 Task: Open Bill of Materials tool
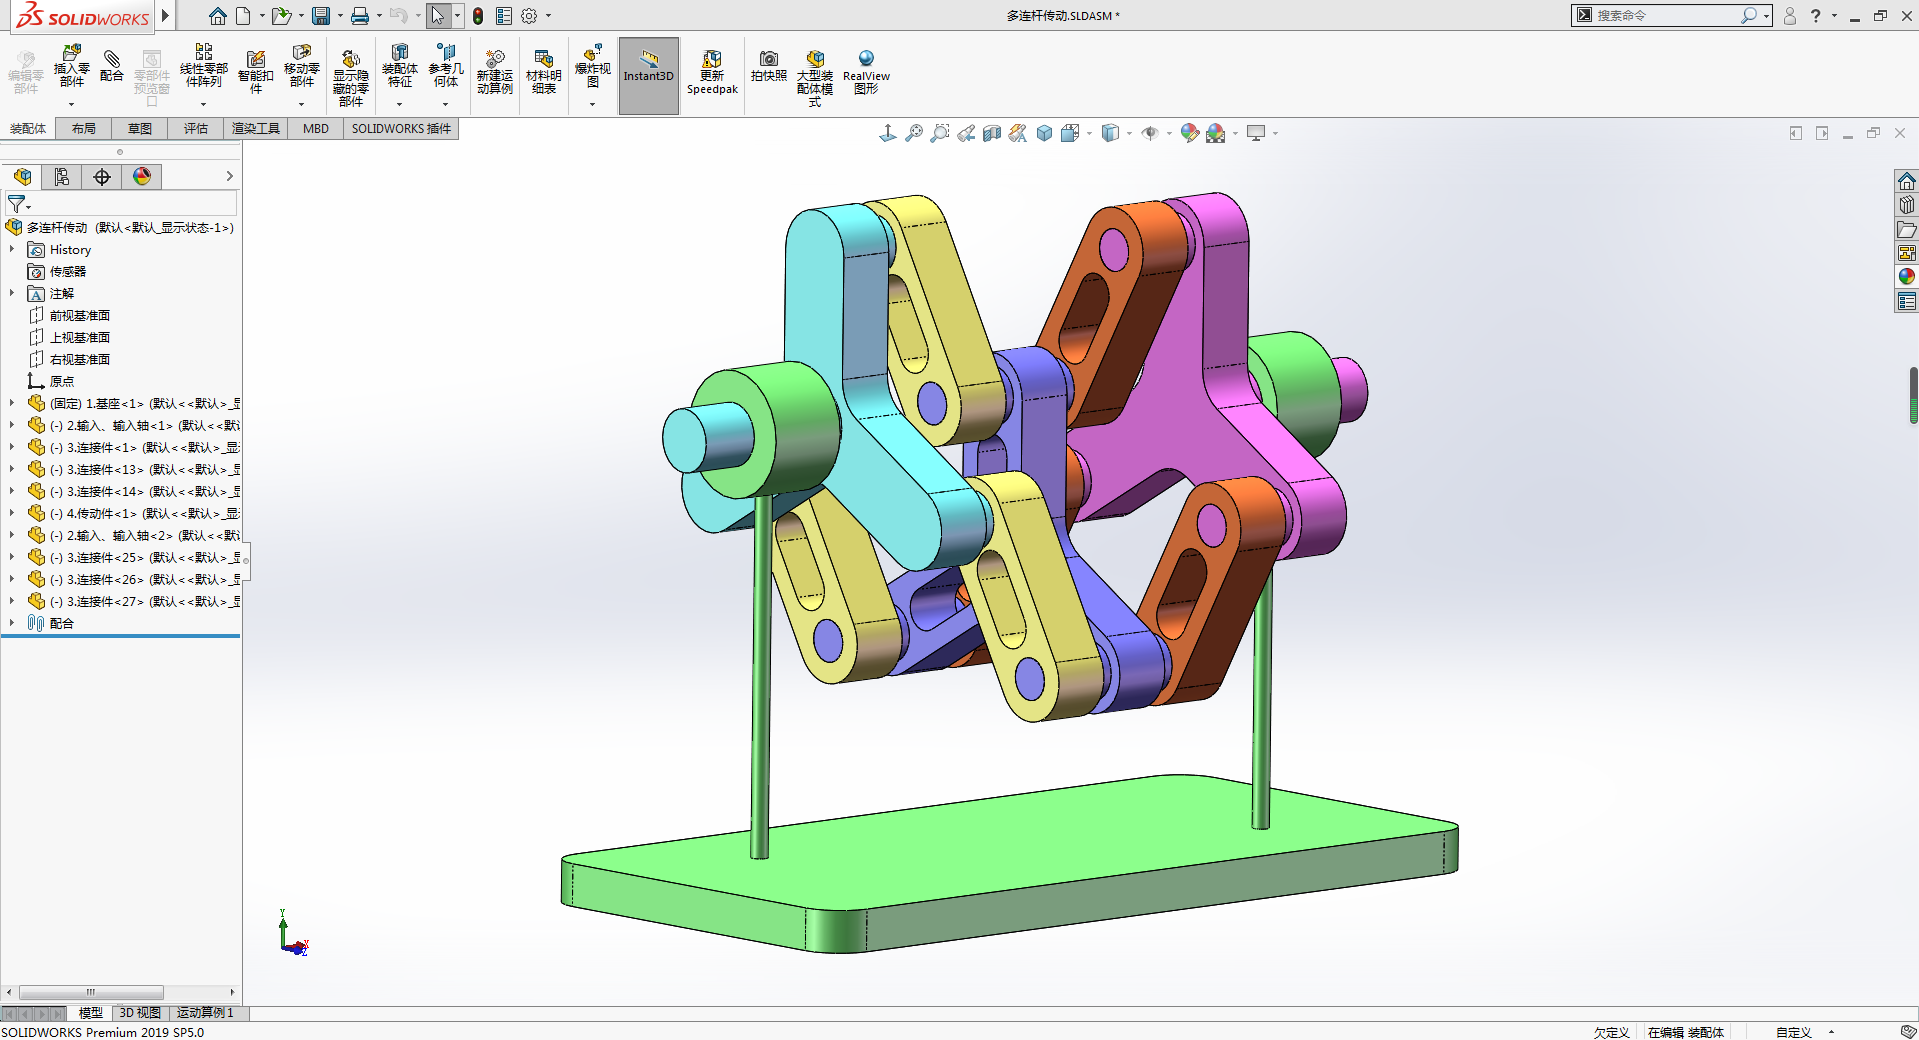tap(543, 72)
